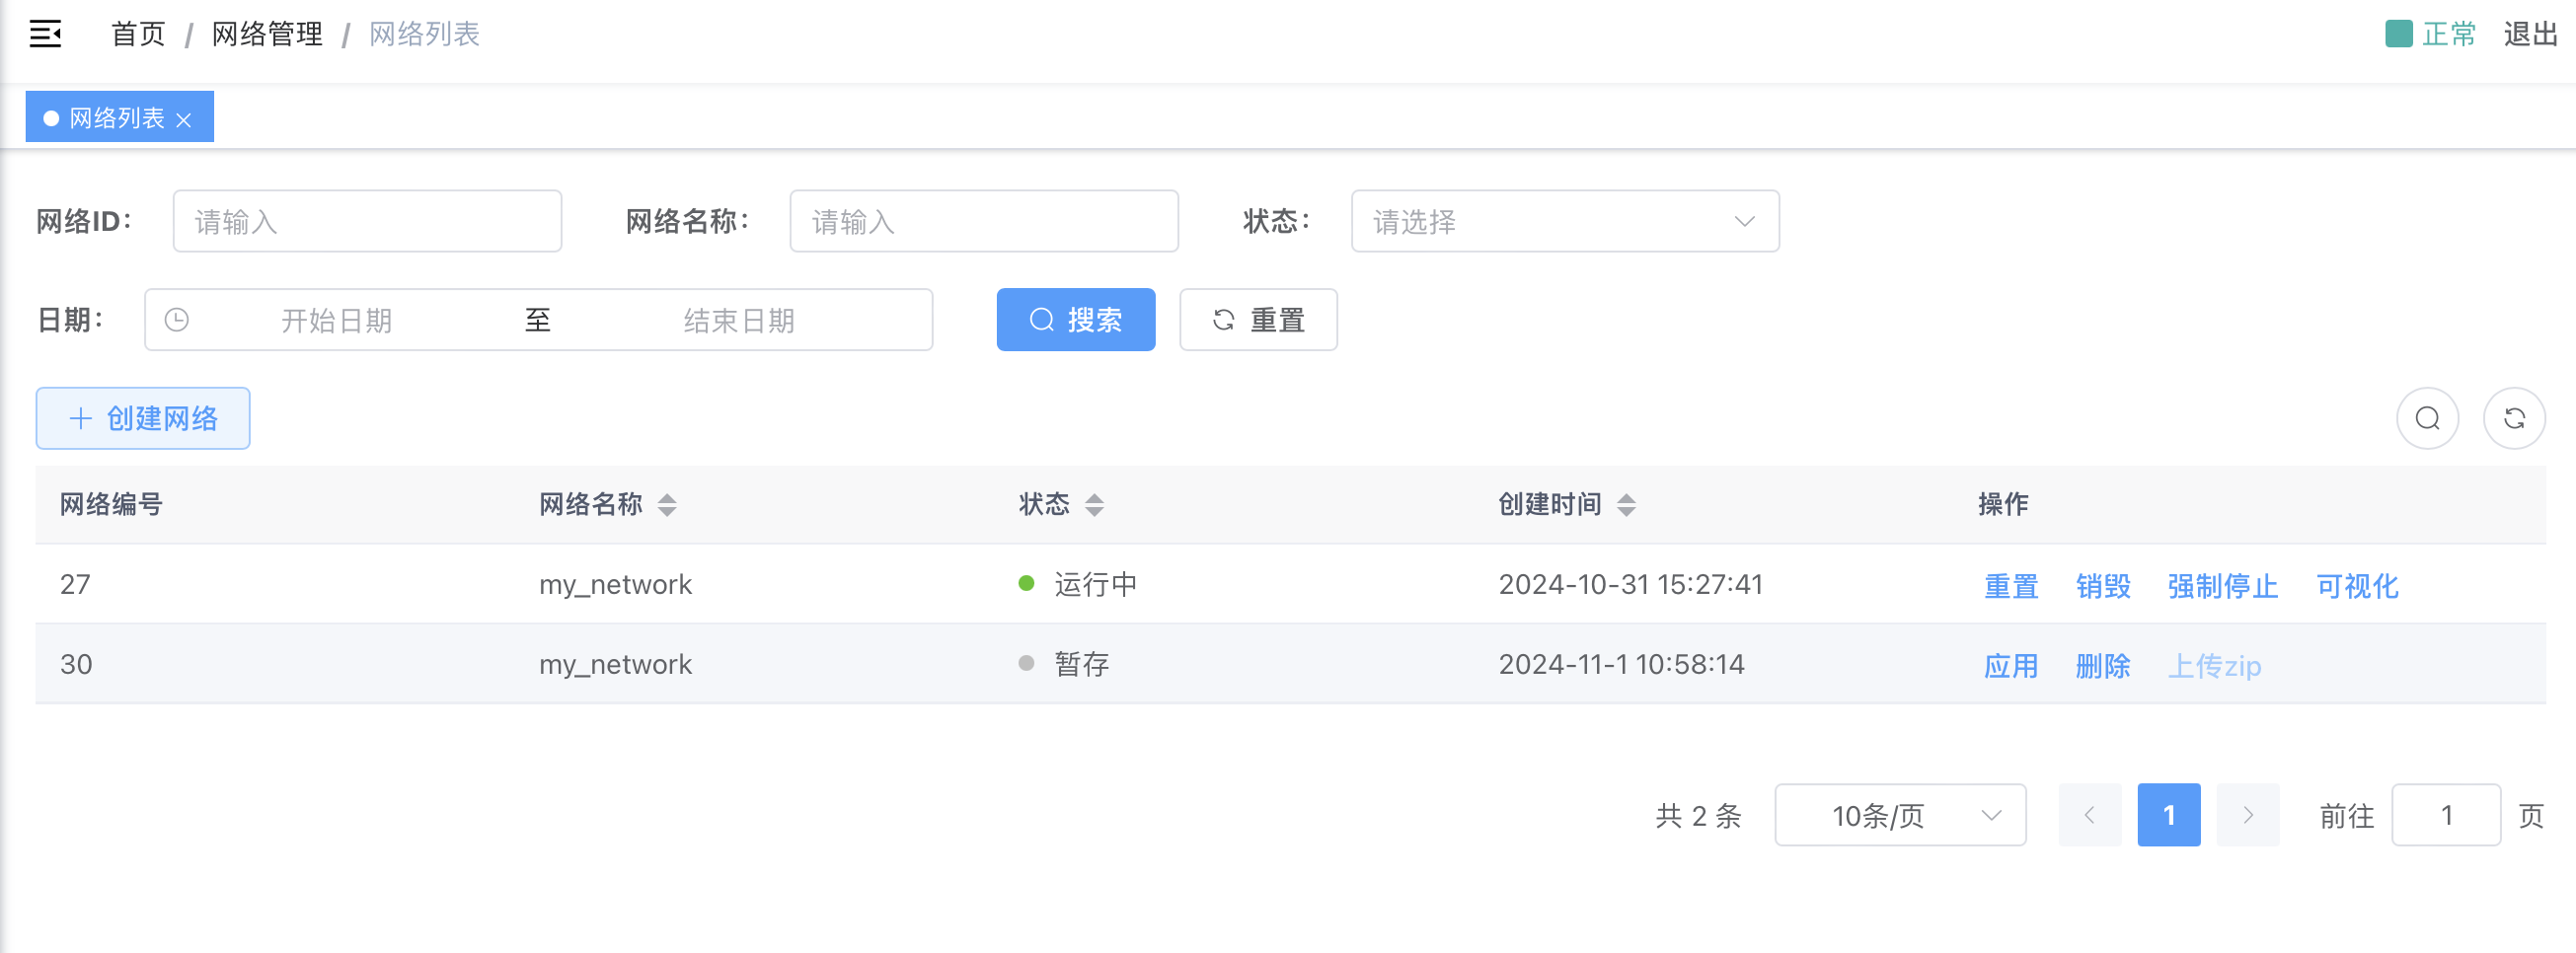Open the 开始日期 date picker
This screenshot has height=953, width=2576.
tap(336, 320)
